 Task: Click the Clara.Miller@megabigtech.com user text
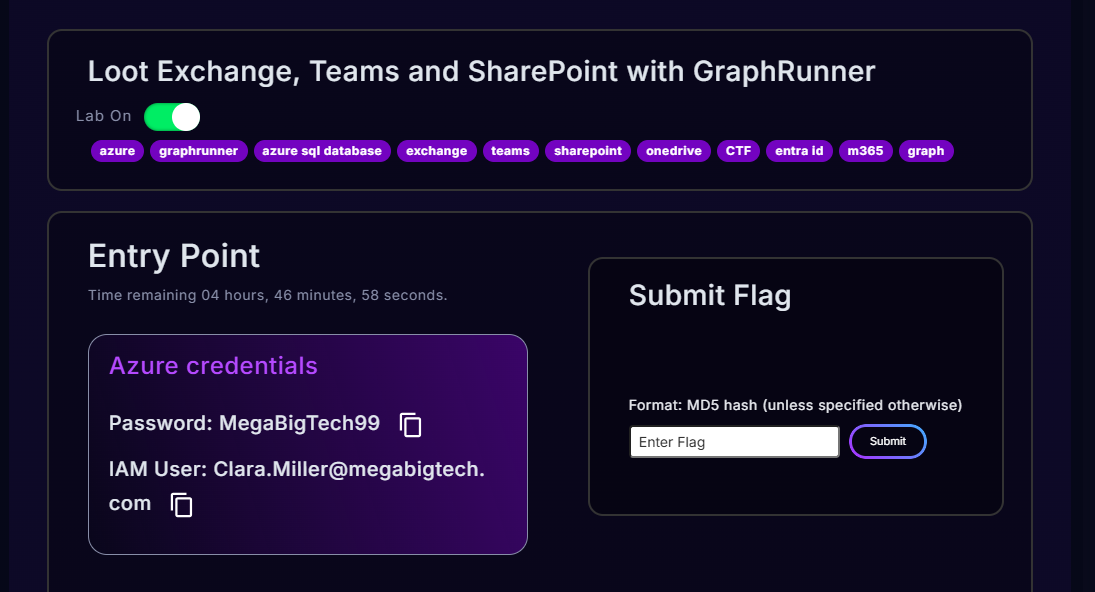(x=297, y=486)
